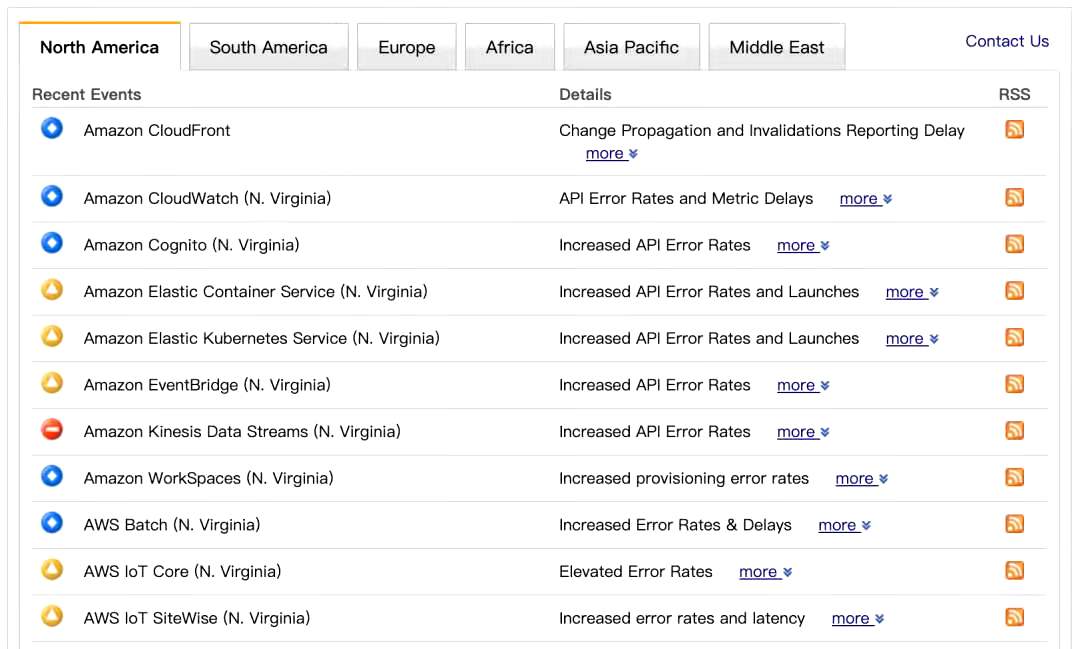Open RSS feed for AWS Batch

pos(1014,524)
